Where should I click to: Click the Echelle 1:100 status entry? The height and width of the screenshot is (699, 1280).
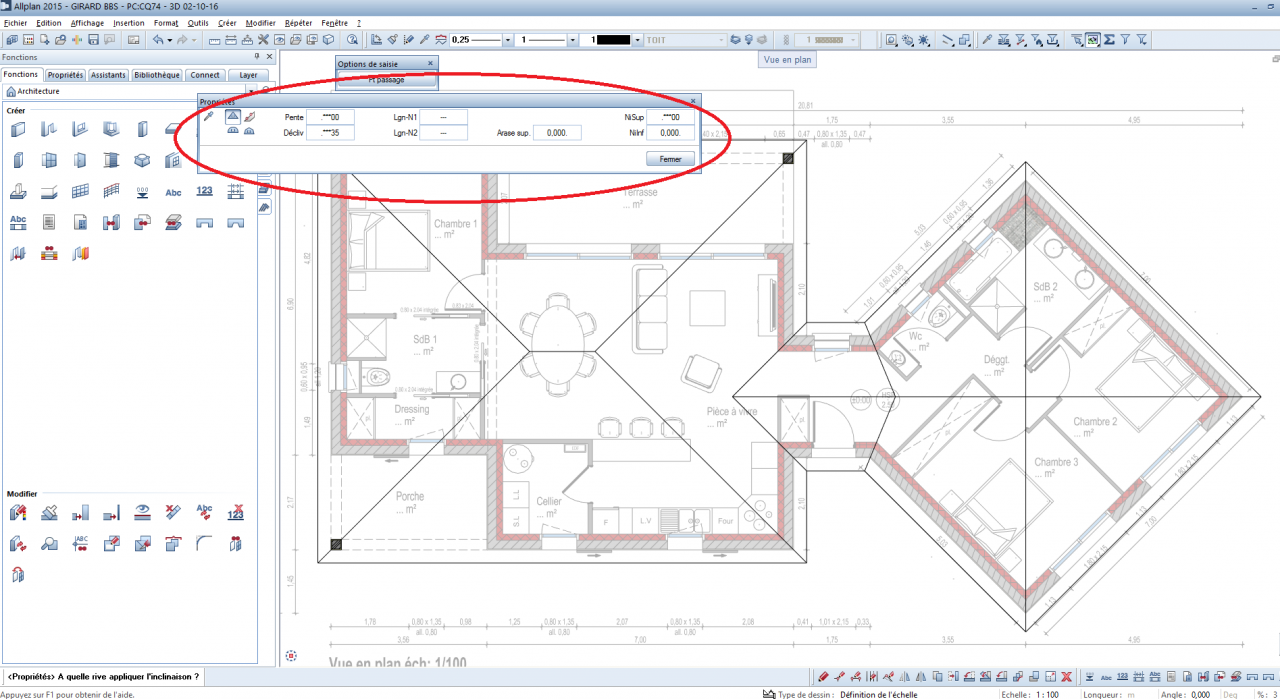point(1030,693)
